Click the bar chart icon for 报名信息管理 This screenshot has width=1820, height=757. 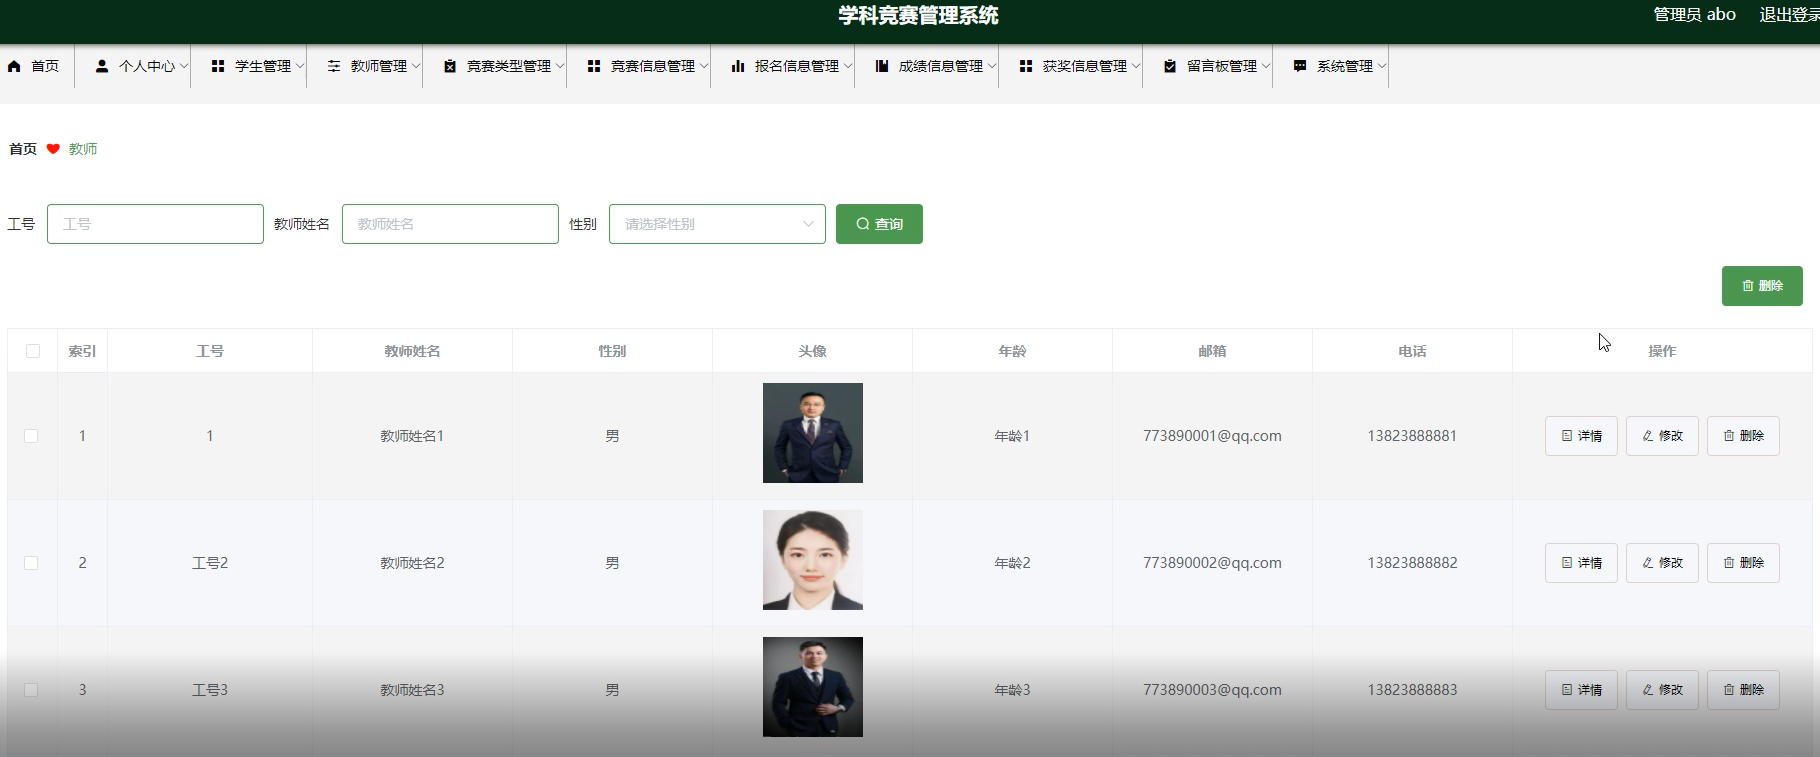738,66
